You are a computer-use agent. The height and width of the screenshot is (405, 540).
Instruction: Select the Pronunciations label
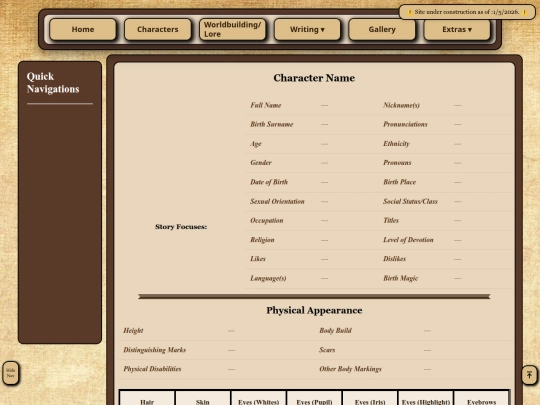tap(405, 124)
